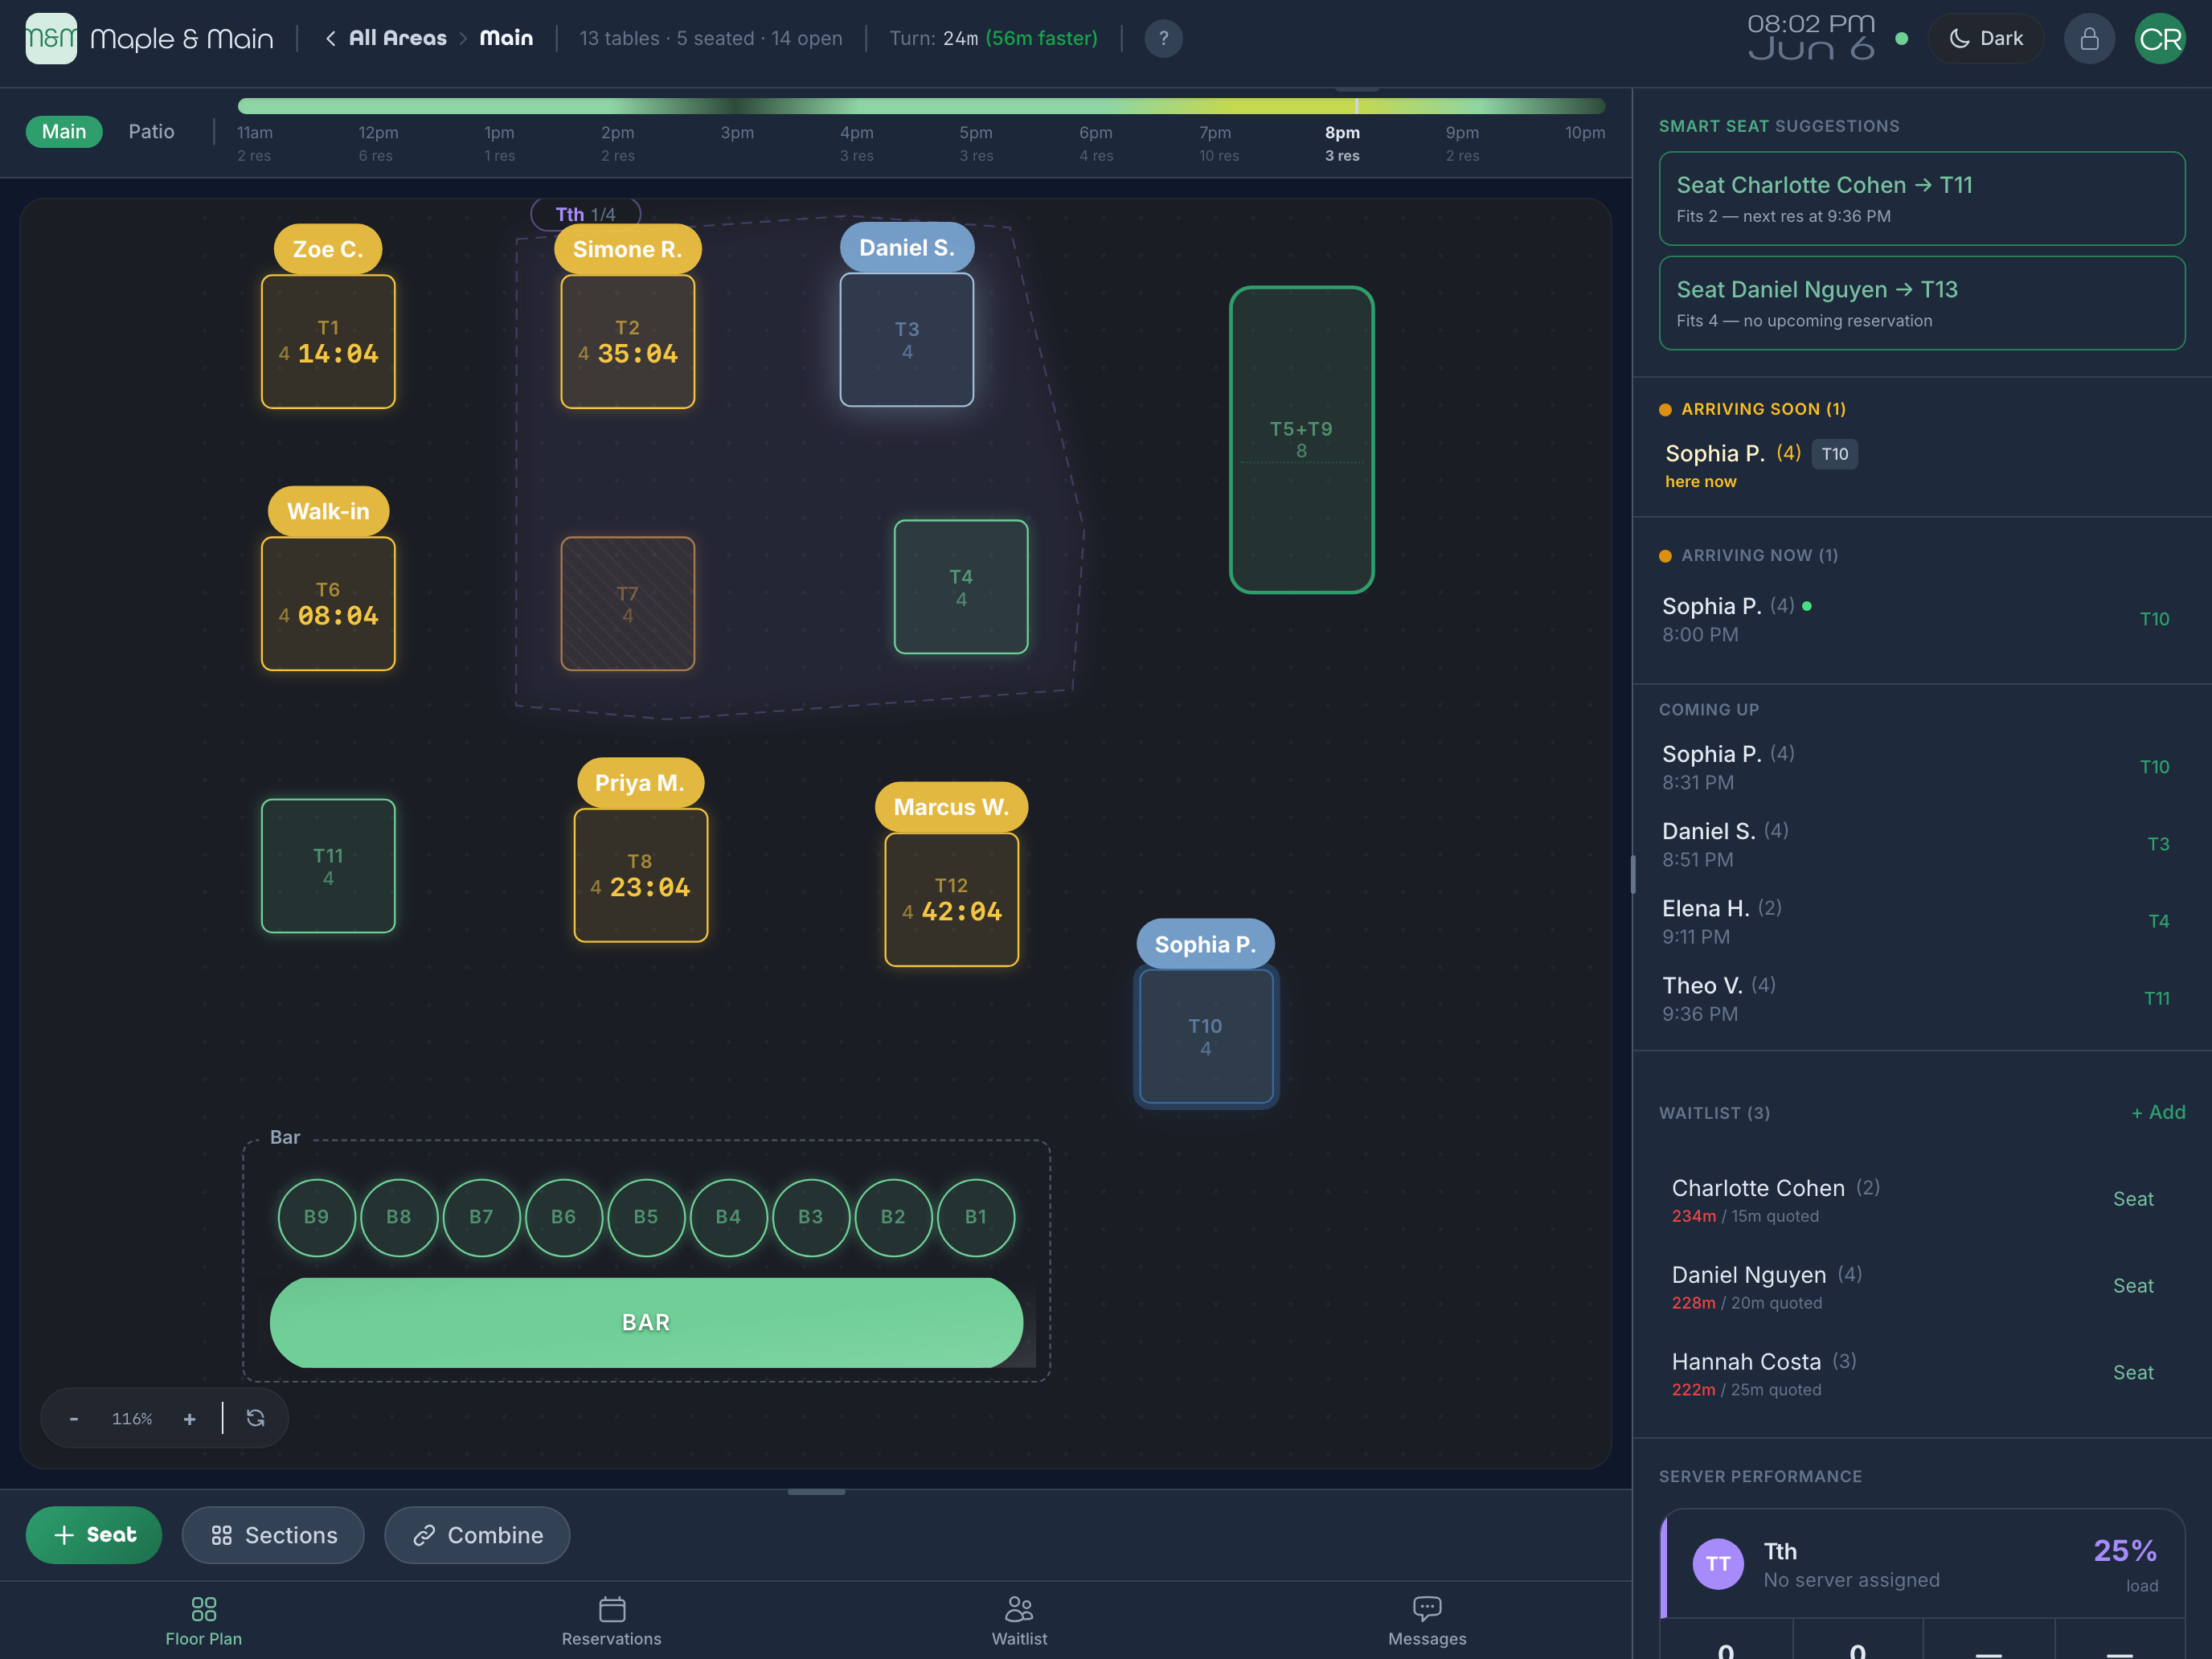Select table T10 for Sophia P.

pyautogui.click(x=1206, y=1036)
